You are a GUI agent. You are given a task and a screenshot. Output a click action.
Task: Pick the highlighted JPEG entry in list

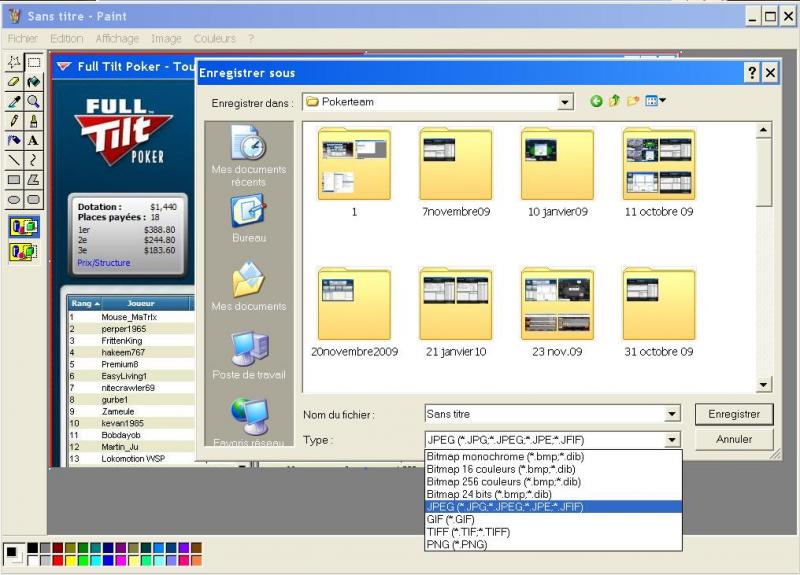tap(553, 507)
